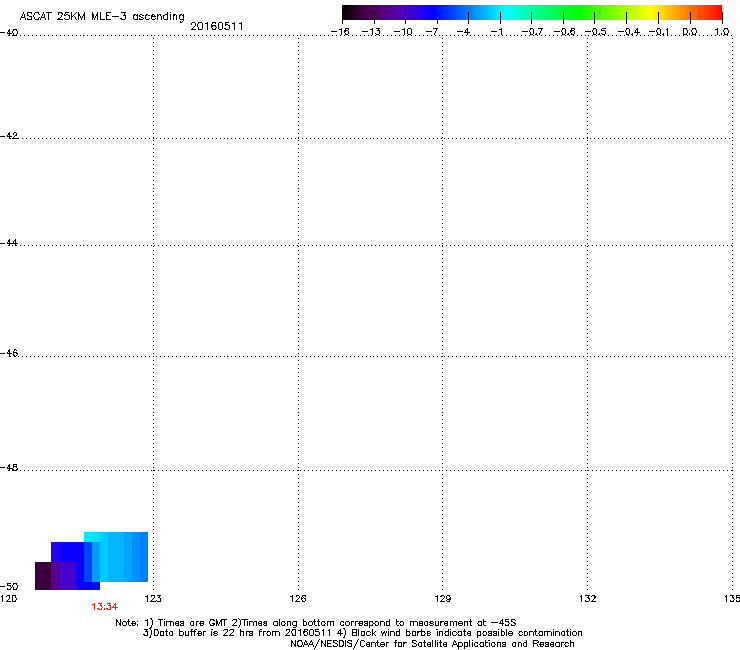The width and height of the screenshot is (740, 650).
Task: Click the -7 colorbar tick label
Action: coord(432,32)
